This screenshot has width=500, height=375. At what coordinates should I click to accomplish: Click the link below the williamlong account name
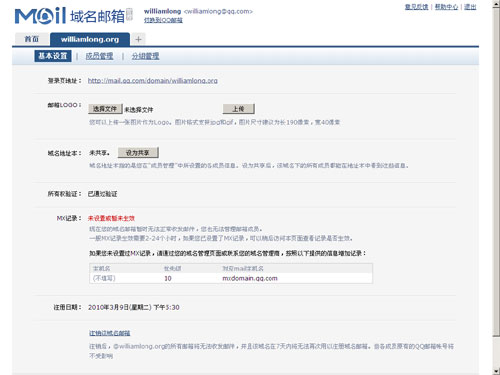163,20
